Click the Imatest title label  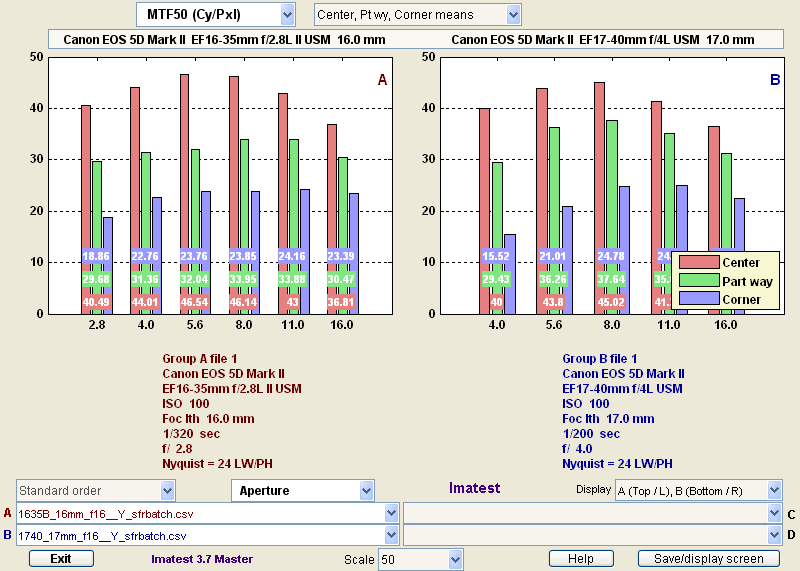(x=474, y=488)
